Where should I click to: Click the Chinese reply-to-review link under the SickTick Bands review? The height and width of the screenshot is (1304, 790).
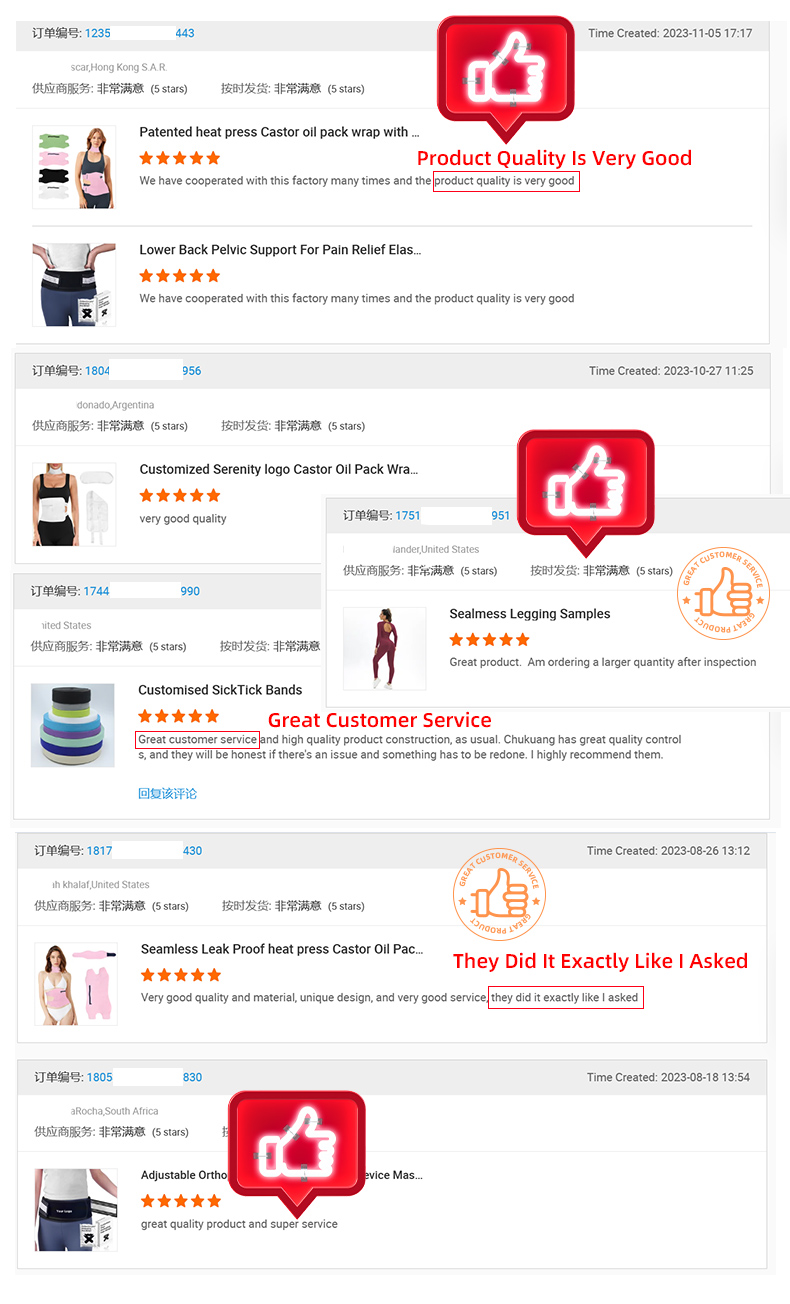tap(168, 793)
